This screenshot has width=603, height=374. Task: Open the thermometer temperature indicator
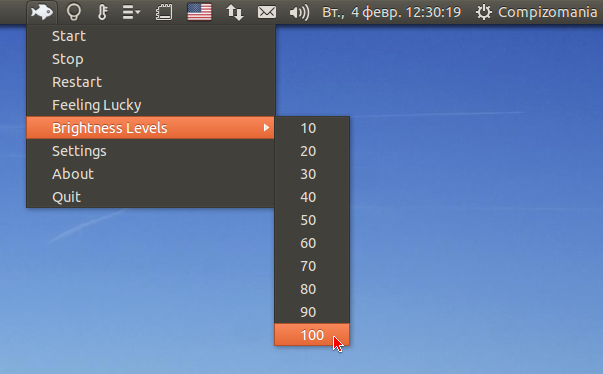pyautogui.click(x=102, y=12)
